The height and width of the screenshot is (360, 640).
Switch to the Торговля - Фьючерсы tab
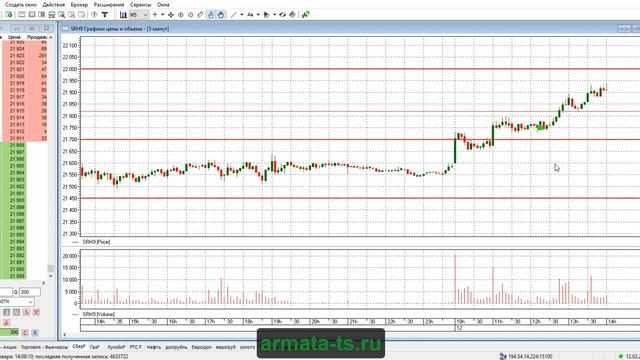click(44, 347)
